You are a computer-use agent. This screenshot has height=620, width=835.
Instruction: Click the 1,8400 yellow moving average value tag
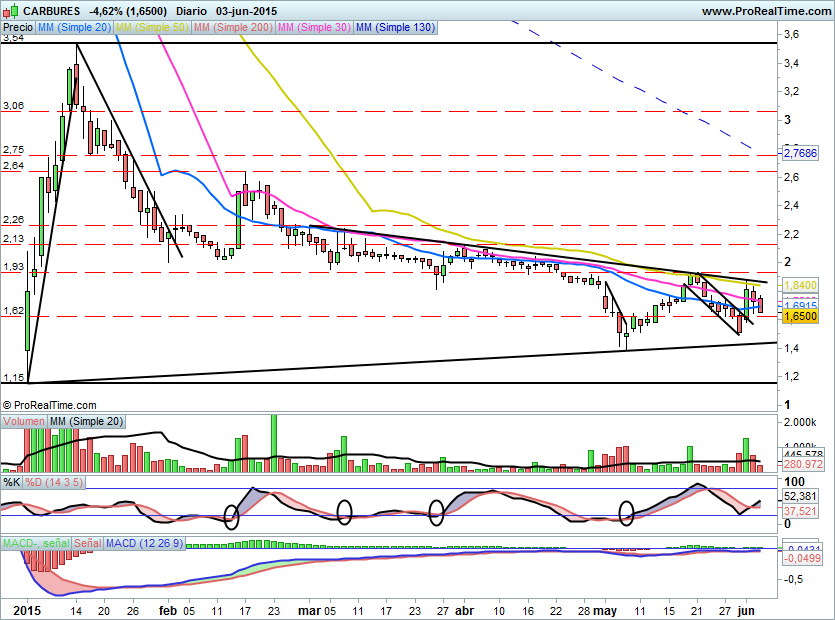tap(800, 285)
